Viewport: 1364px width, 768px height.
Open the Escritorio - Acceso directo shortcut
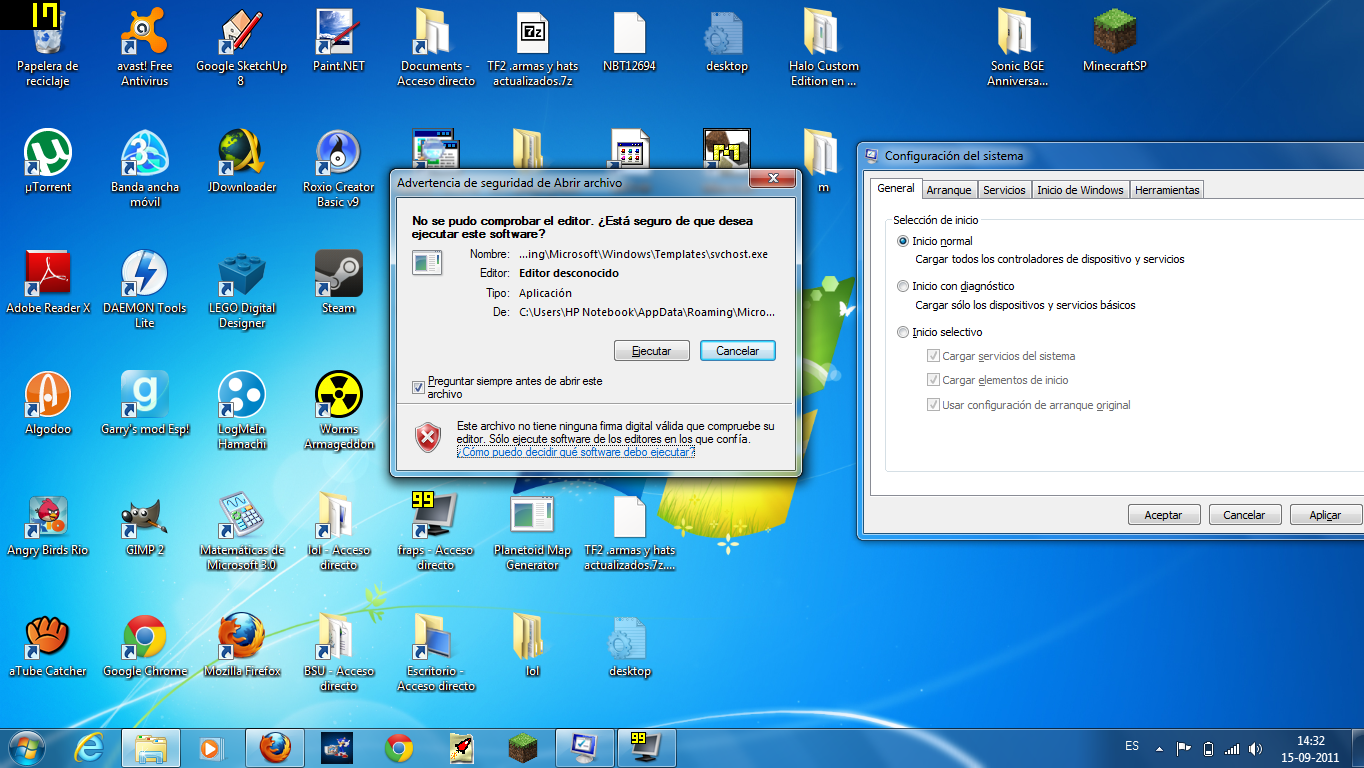pos(435,652)
